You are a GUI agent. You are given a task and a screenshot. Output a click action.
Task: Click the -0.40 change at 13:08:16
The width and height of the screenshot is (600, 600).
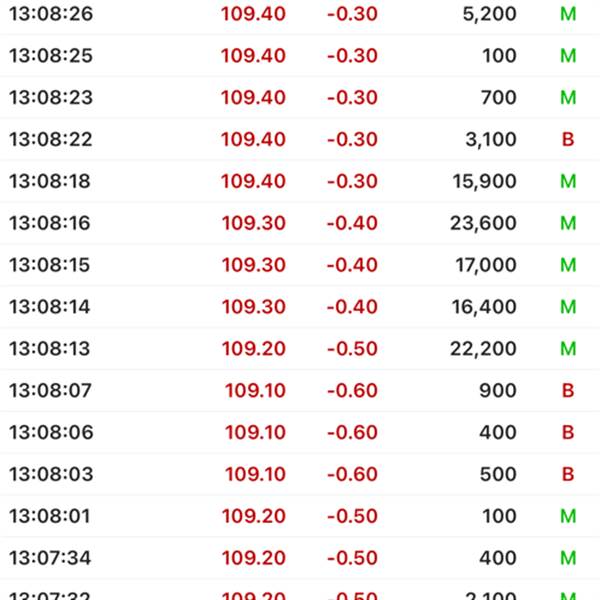352,223
